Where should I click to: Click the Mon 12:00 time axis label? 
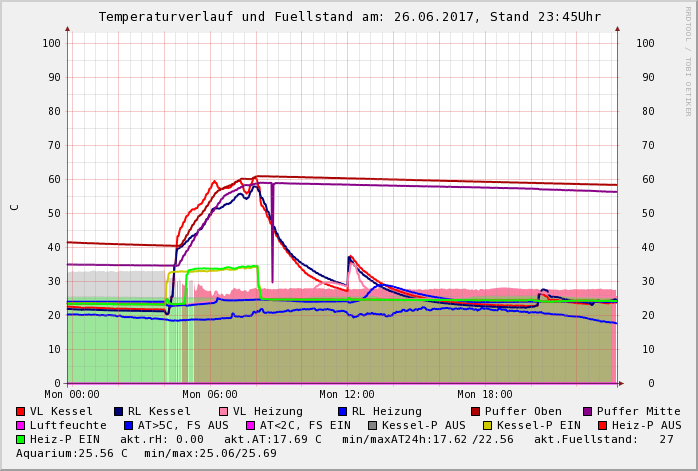(347, 394)
